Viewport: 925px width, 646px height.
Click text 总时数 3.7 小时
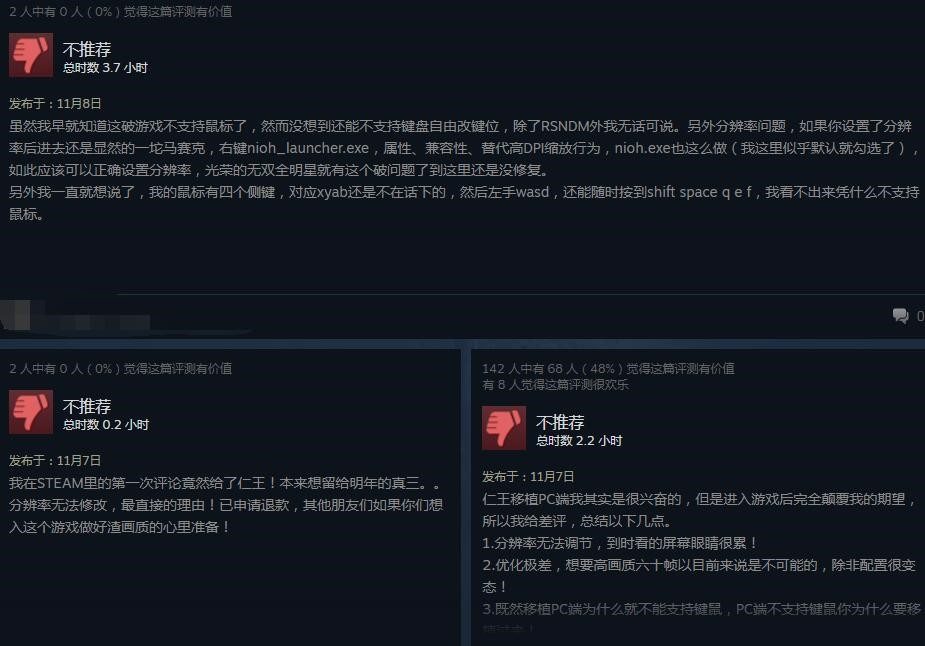[x=105, y=68]
